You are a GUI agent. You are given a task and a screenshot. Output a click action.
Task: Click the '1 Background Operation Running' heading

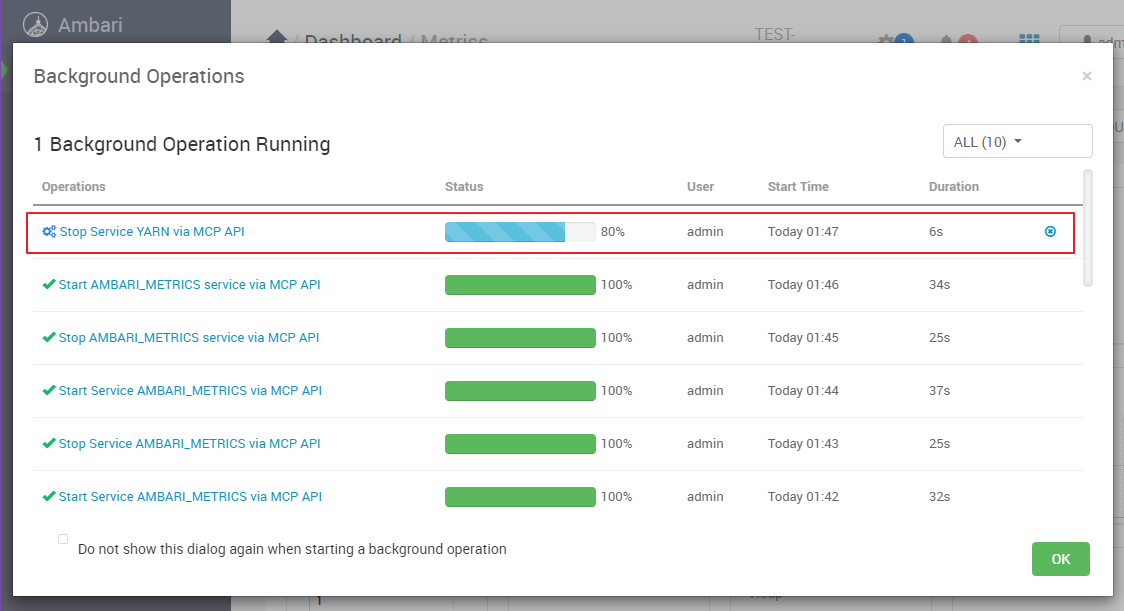[182, 144]
